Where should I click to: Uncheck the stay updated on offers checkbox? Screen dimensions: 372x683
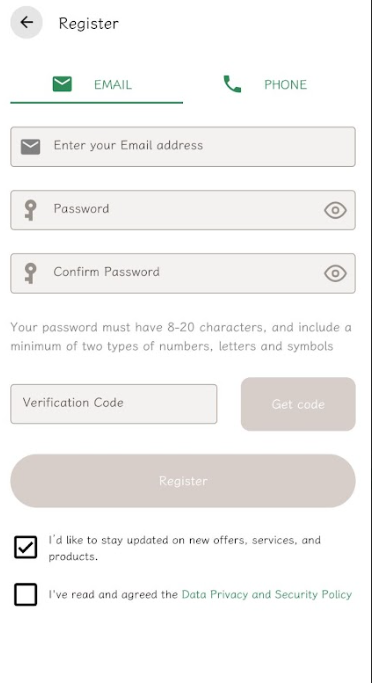(26, 547)
